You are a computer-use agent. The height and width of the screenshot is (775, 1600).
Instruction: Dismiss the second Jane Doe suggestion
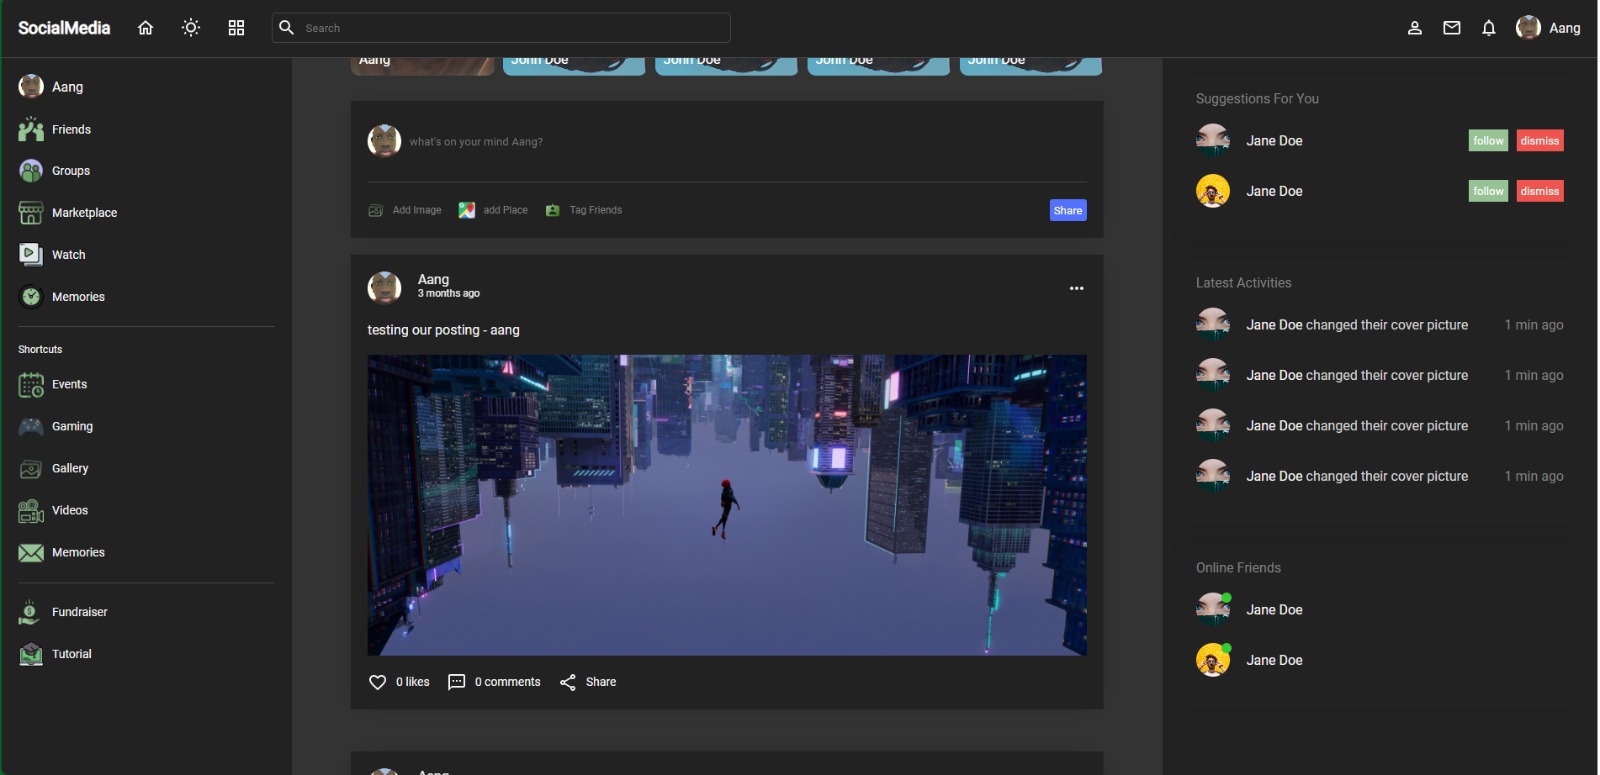click(x=1539, y=191)
